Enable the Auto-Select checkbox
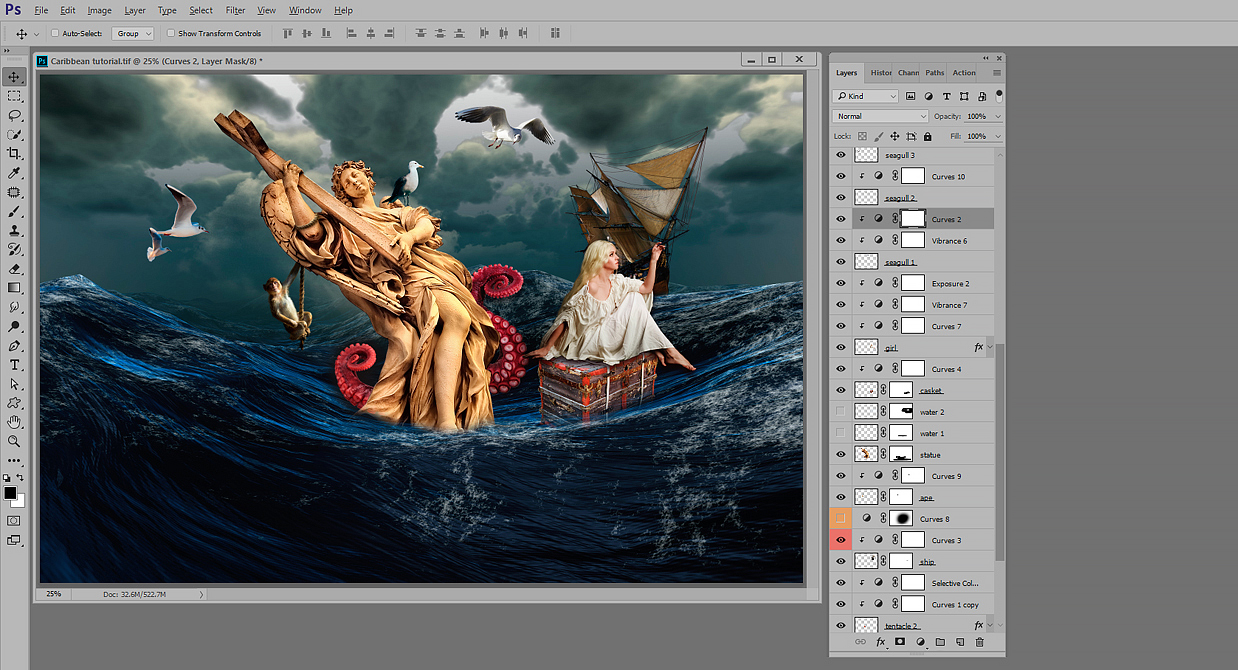 pyautogui.click(x=55, y=33)
